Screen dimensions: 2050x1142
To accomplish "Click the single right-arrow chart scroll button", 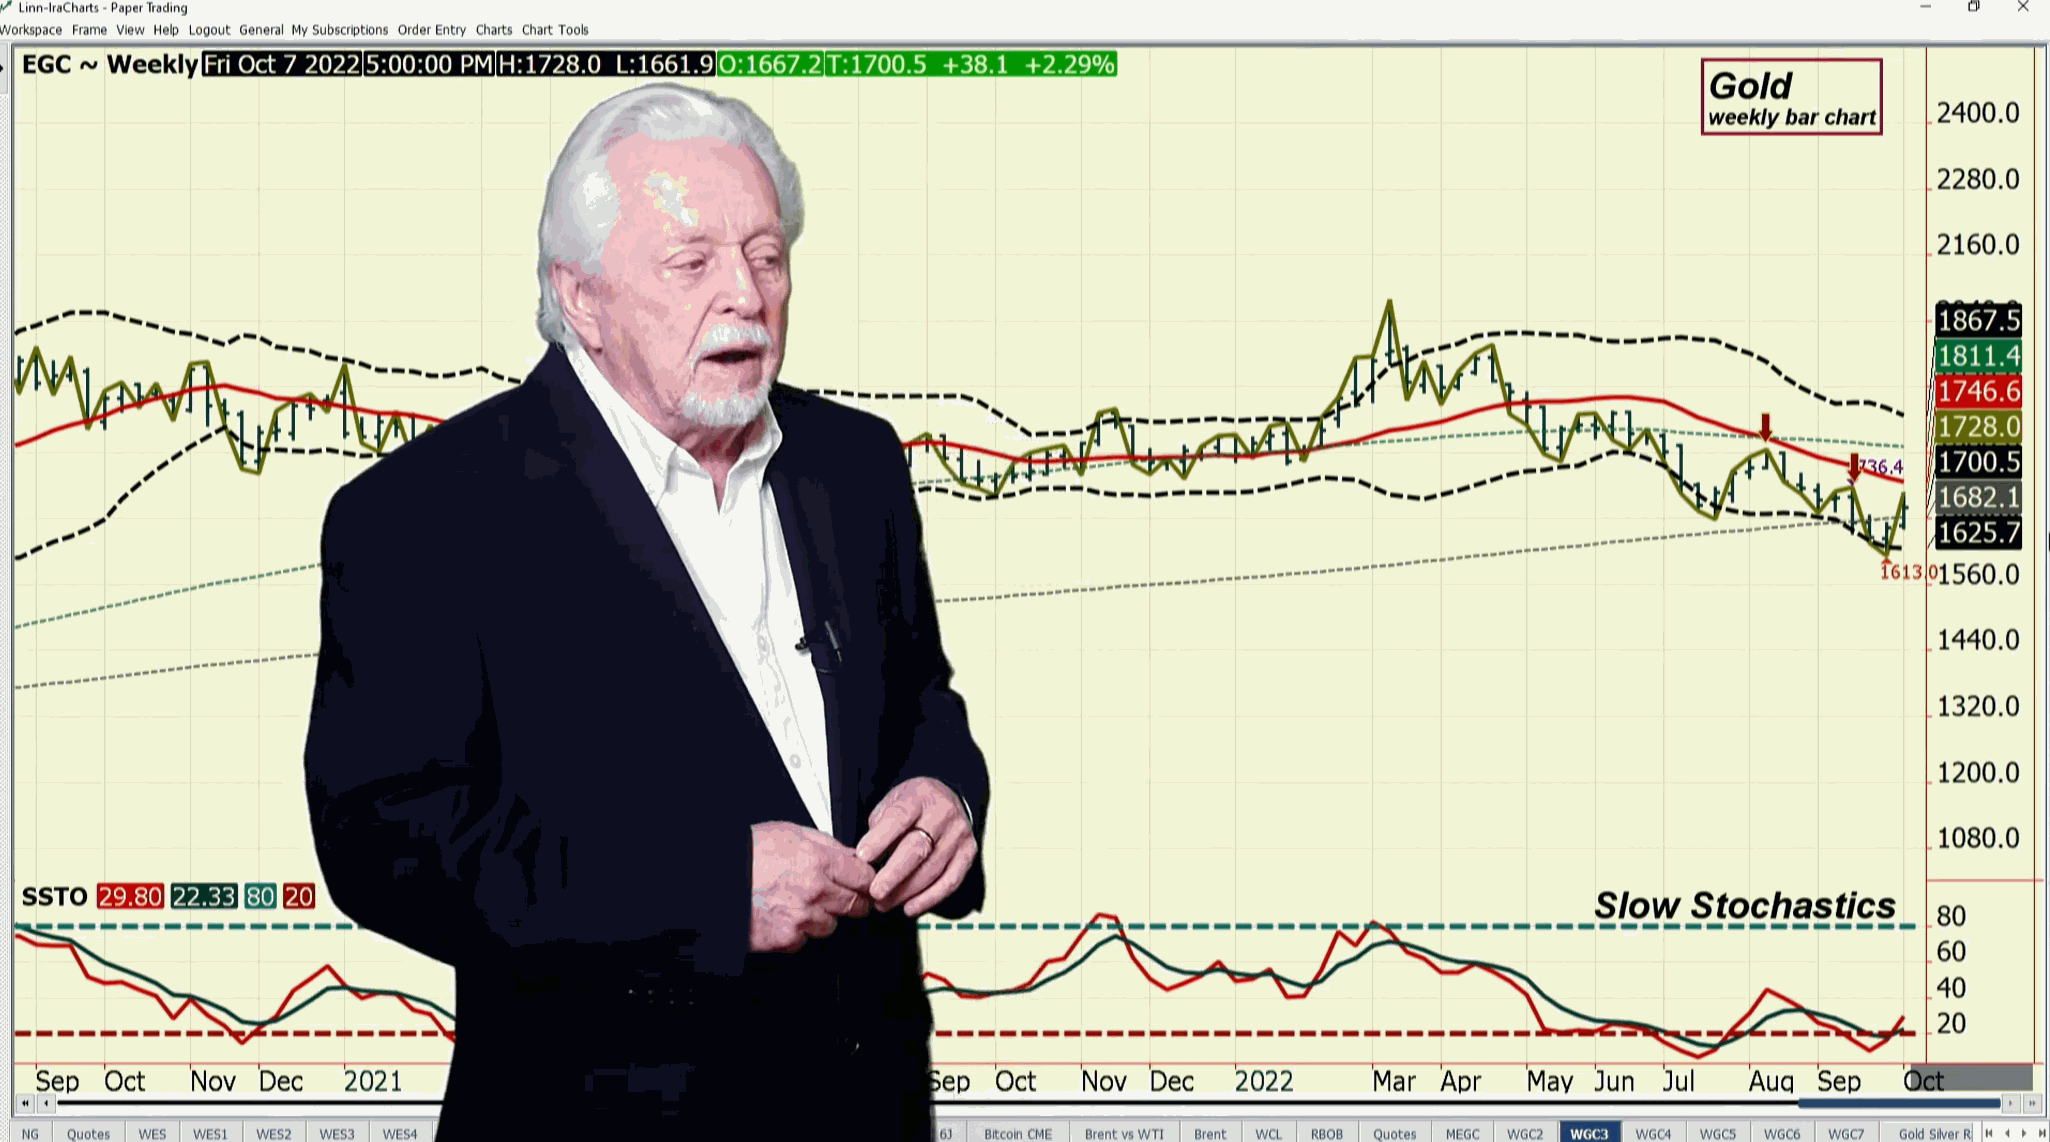I will [2011, 1103].
